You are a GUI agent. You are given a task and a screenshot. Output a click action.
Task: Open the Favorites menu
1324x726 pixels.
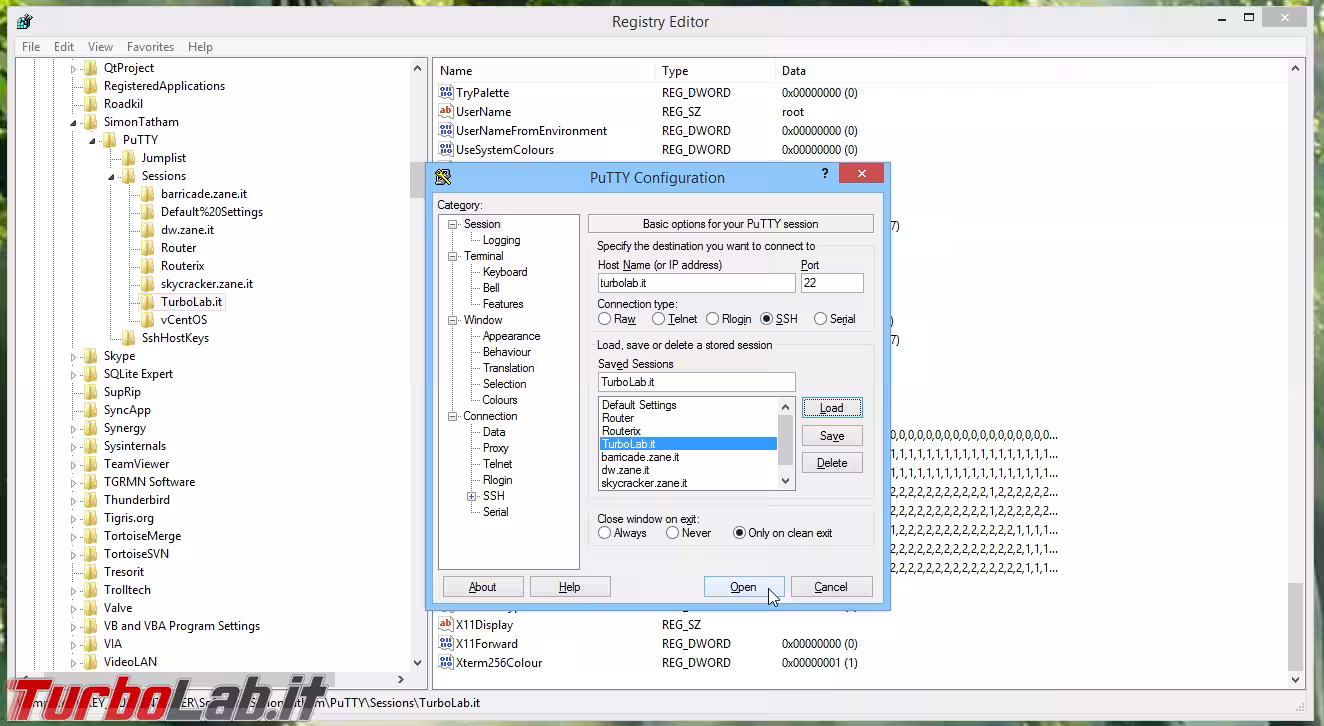tap(150, 46)
